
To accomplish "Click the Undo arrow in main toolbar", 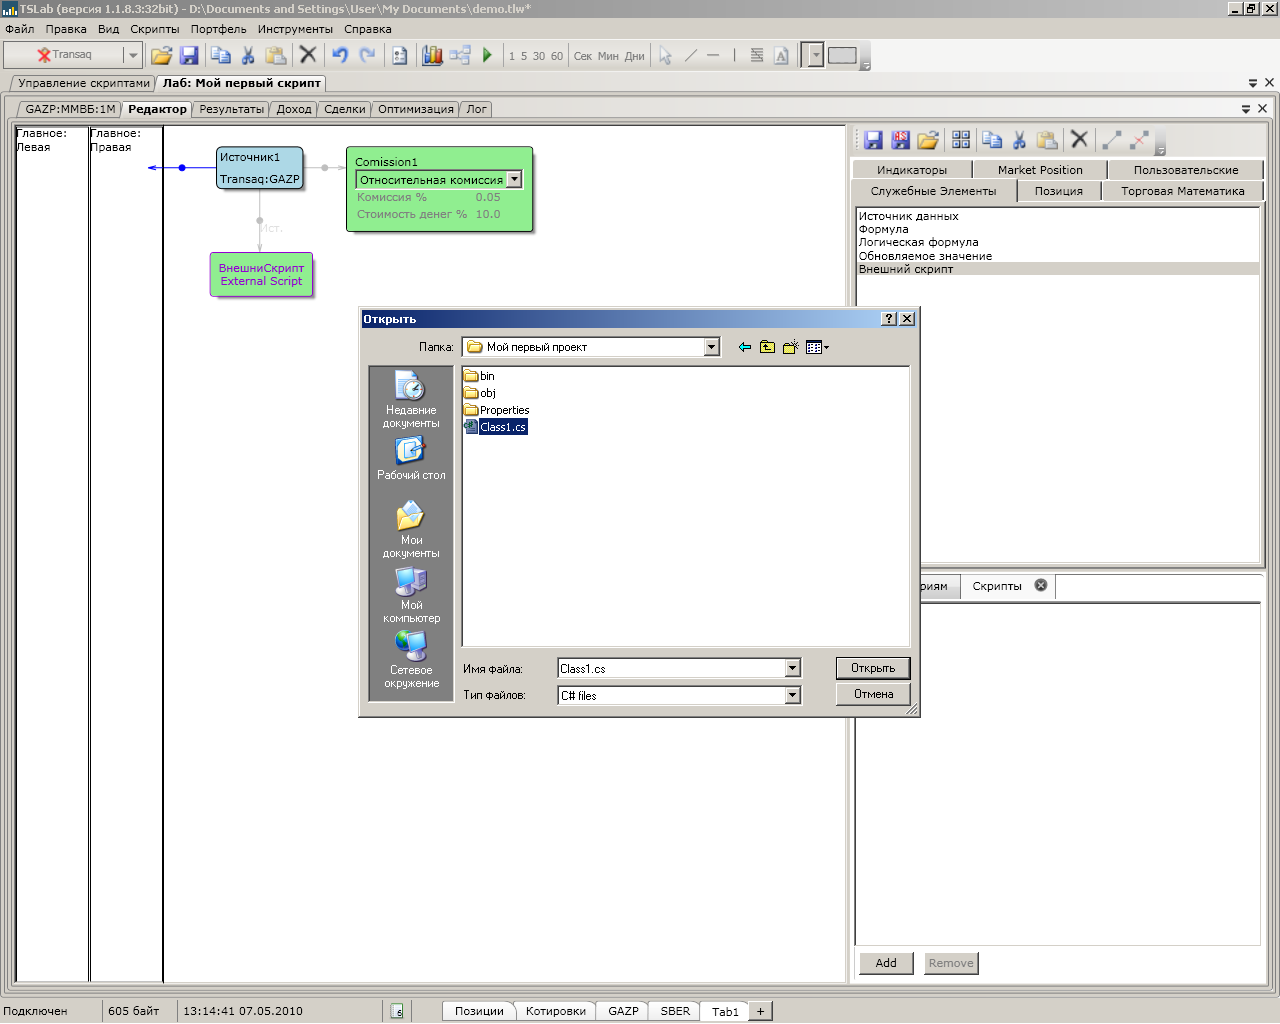I will [x=340, y=55].
